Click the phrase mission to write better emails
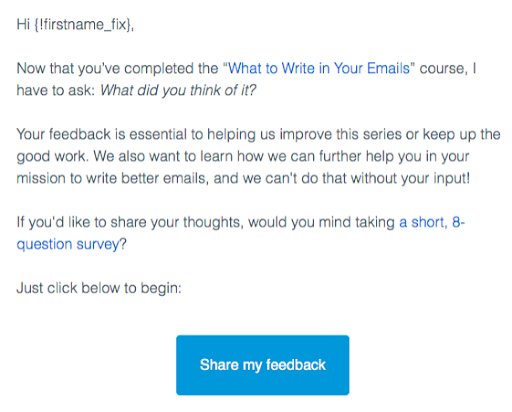This screenshot has height=412, width=512. point(112,178)
